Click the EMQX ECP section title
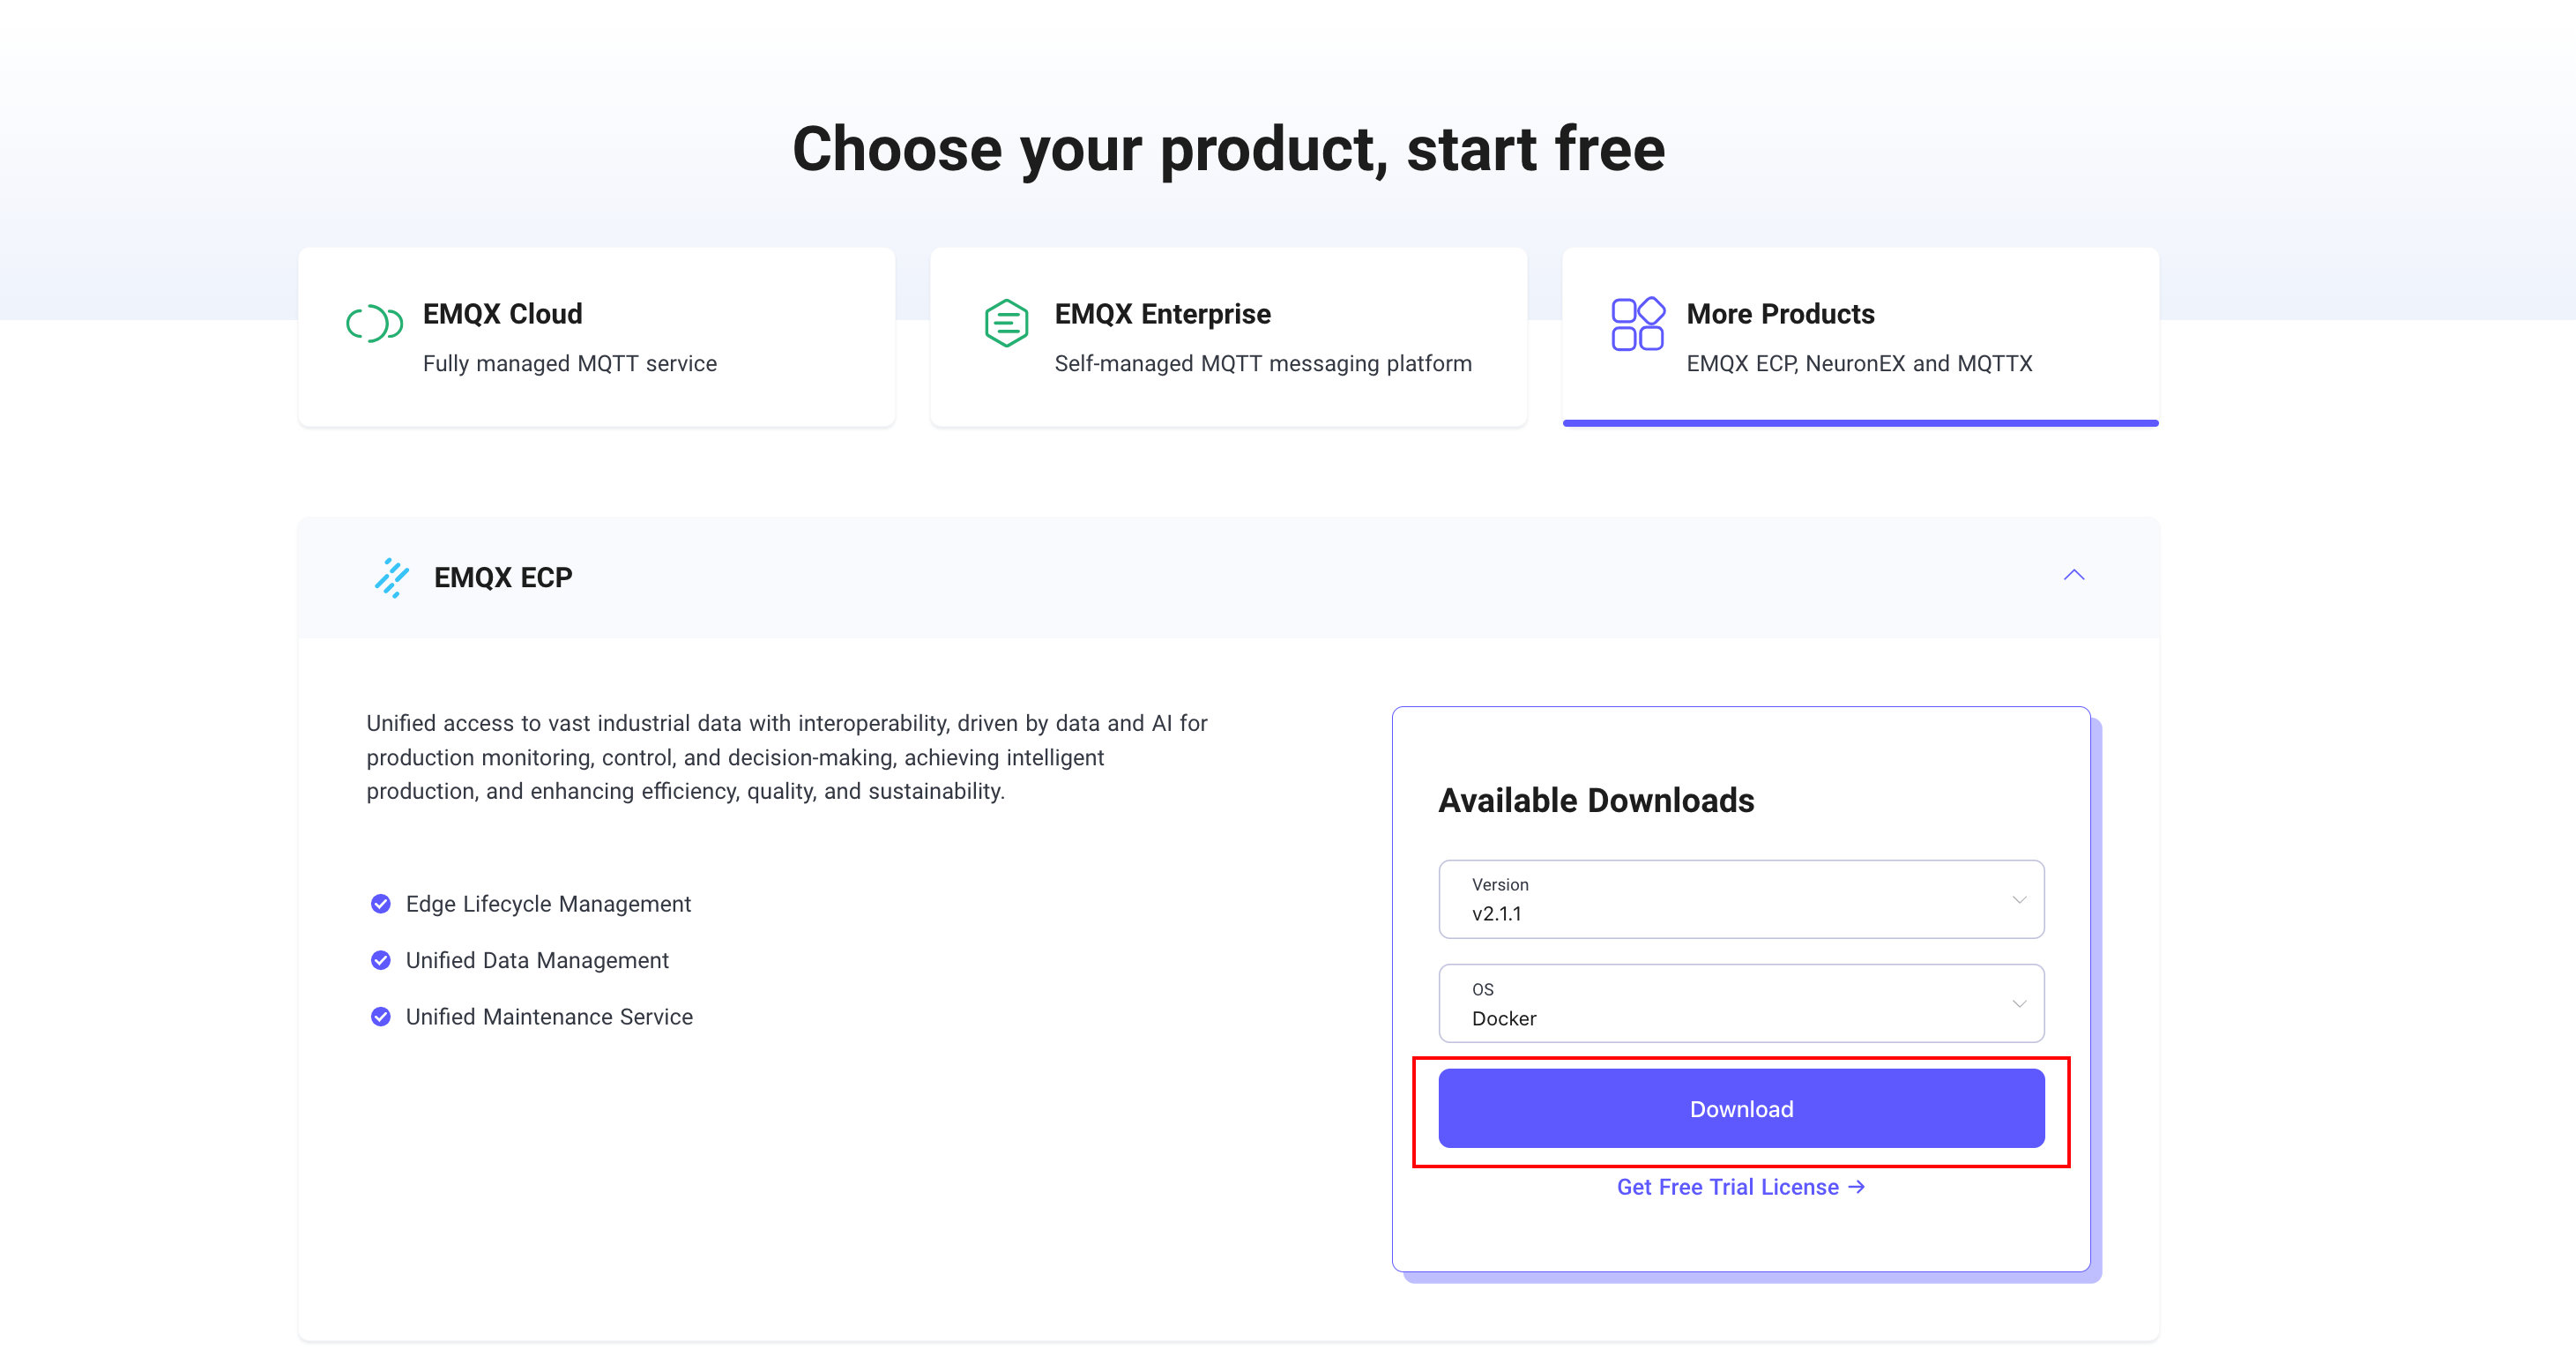2576x1349 pixels. [503, 578]
